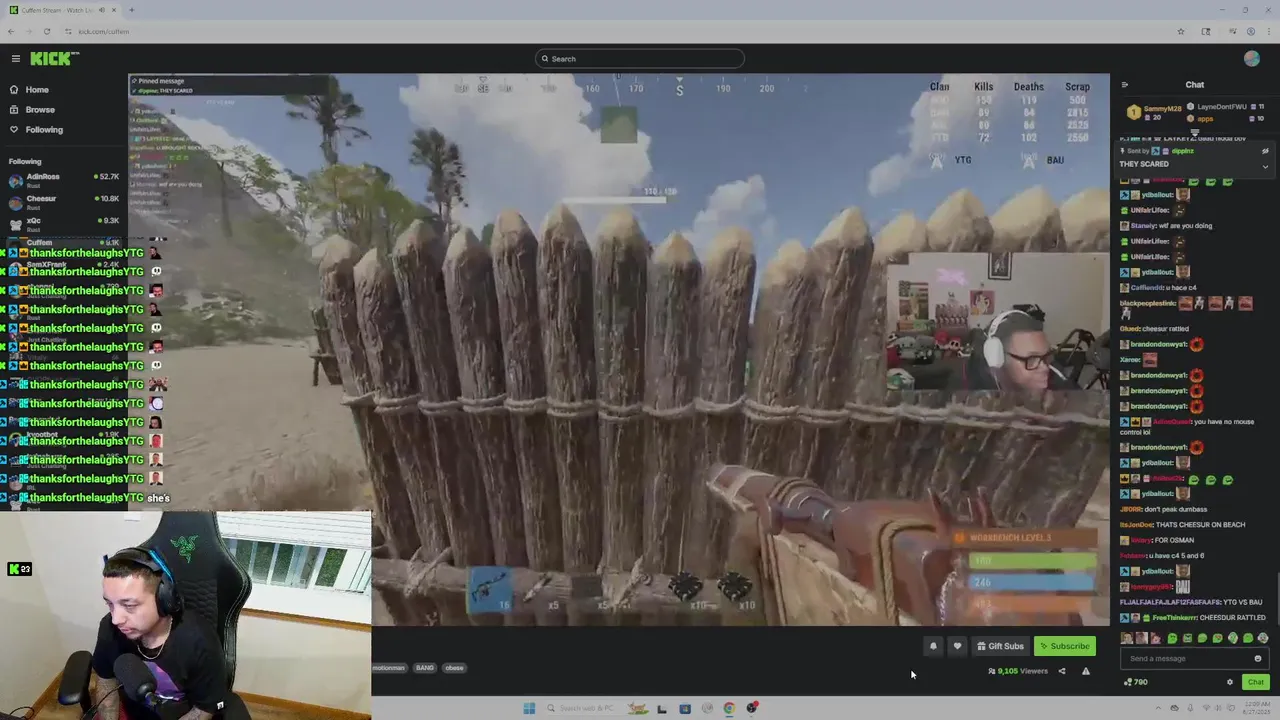Follow channel with heart button
The height and width of the screenshot is (720, 1280).
pos(957,646)
